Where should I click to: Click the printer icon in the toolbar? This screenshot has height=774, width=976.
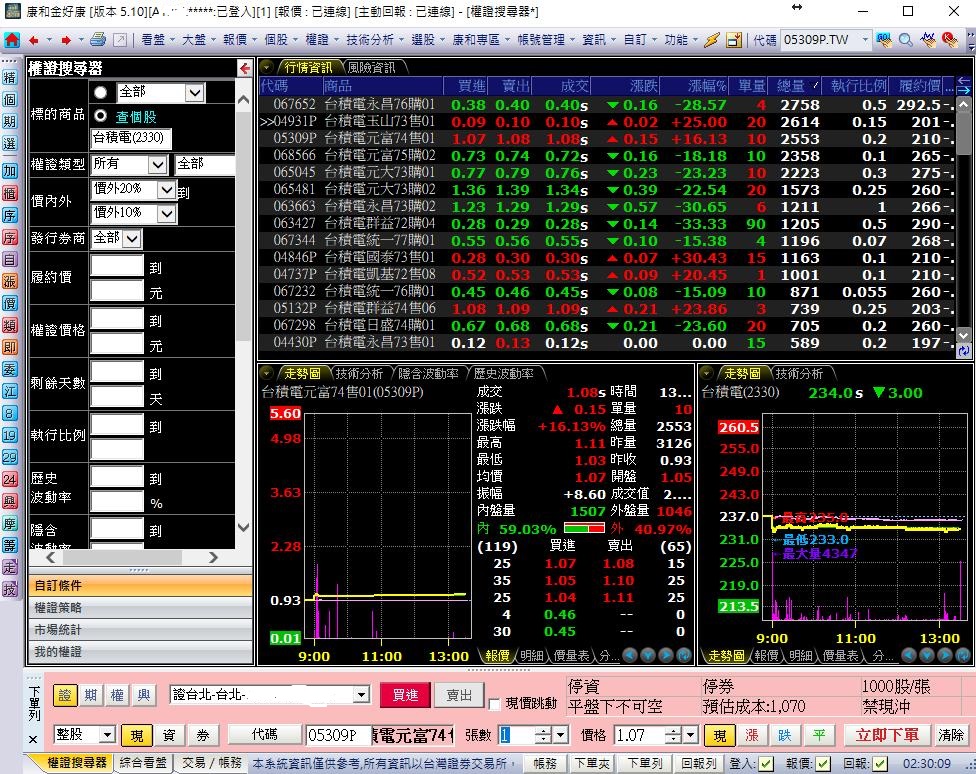pos(98,40)
